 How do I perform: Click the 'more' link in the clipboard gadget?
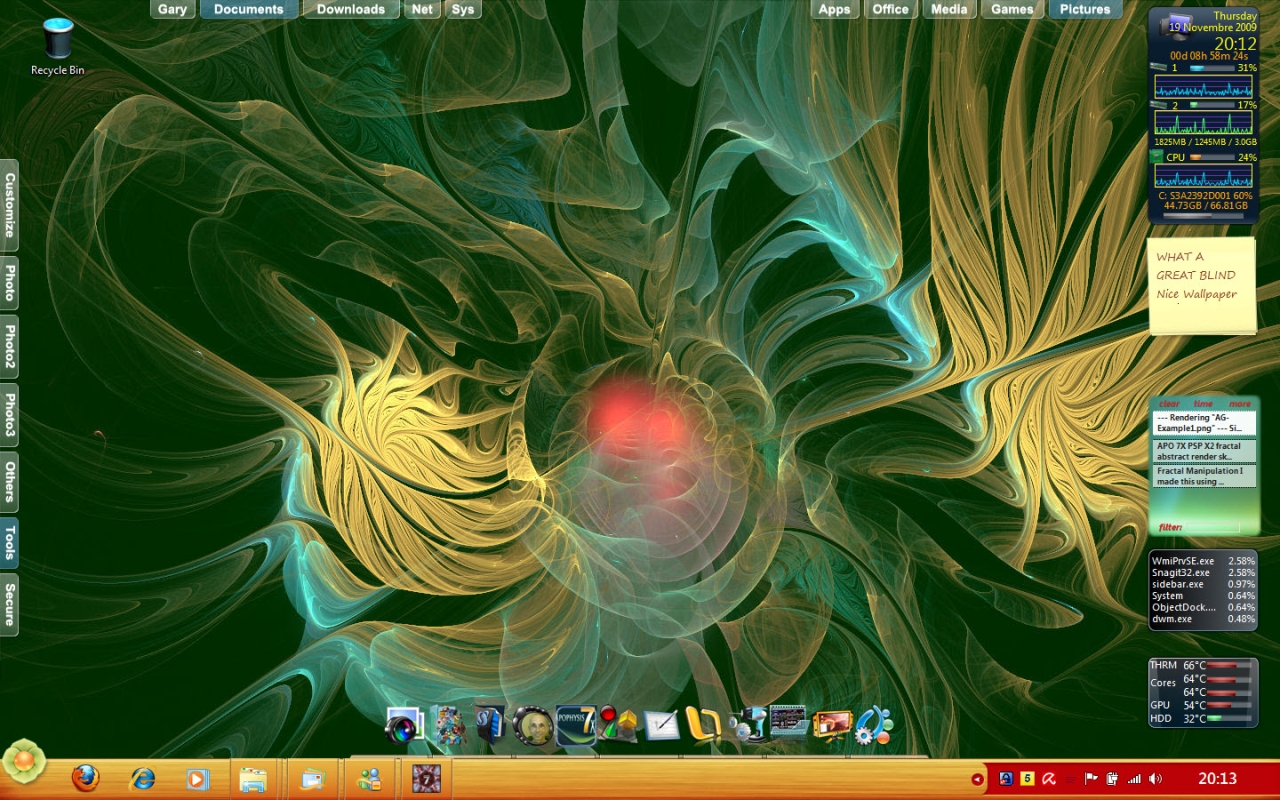click(x=1240, y=404)
